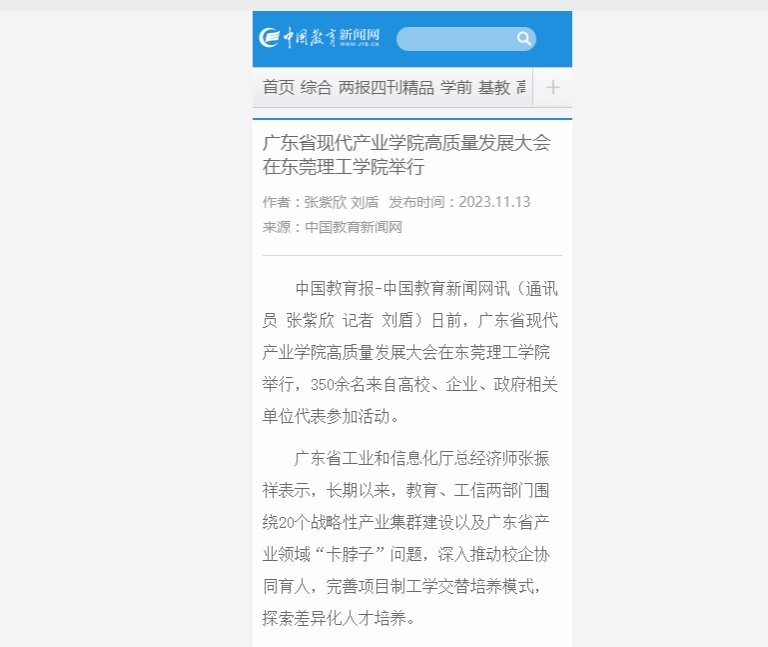Switch to the 学前 navigation tab
The height and width of the screenshot is (647, 768).
pyautogui.click(x=456, y=88)
